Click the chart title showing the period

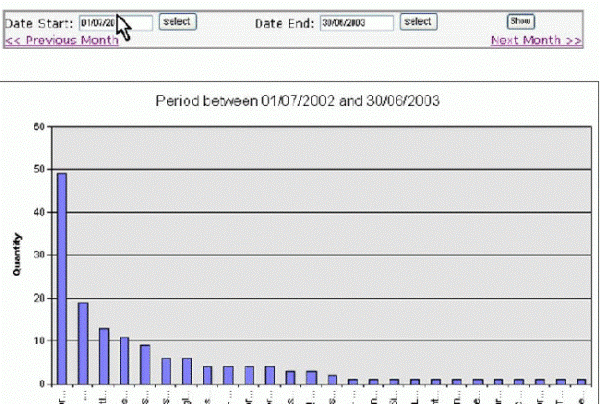(299, 101)
